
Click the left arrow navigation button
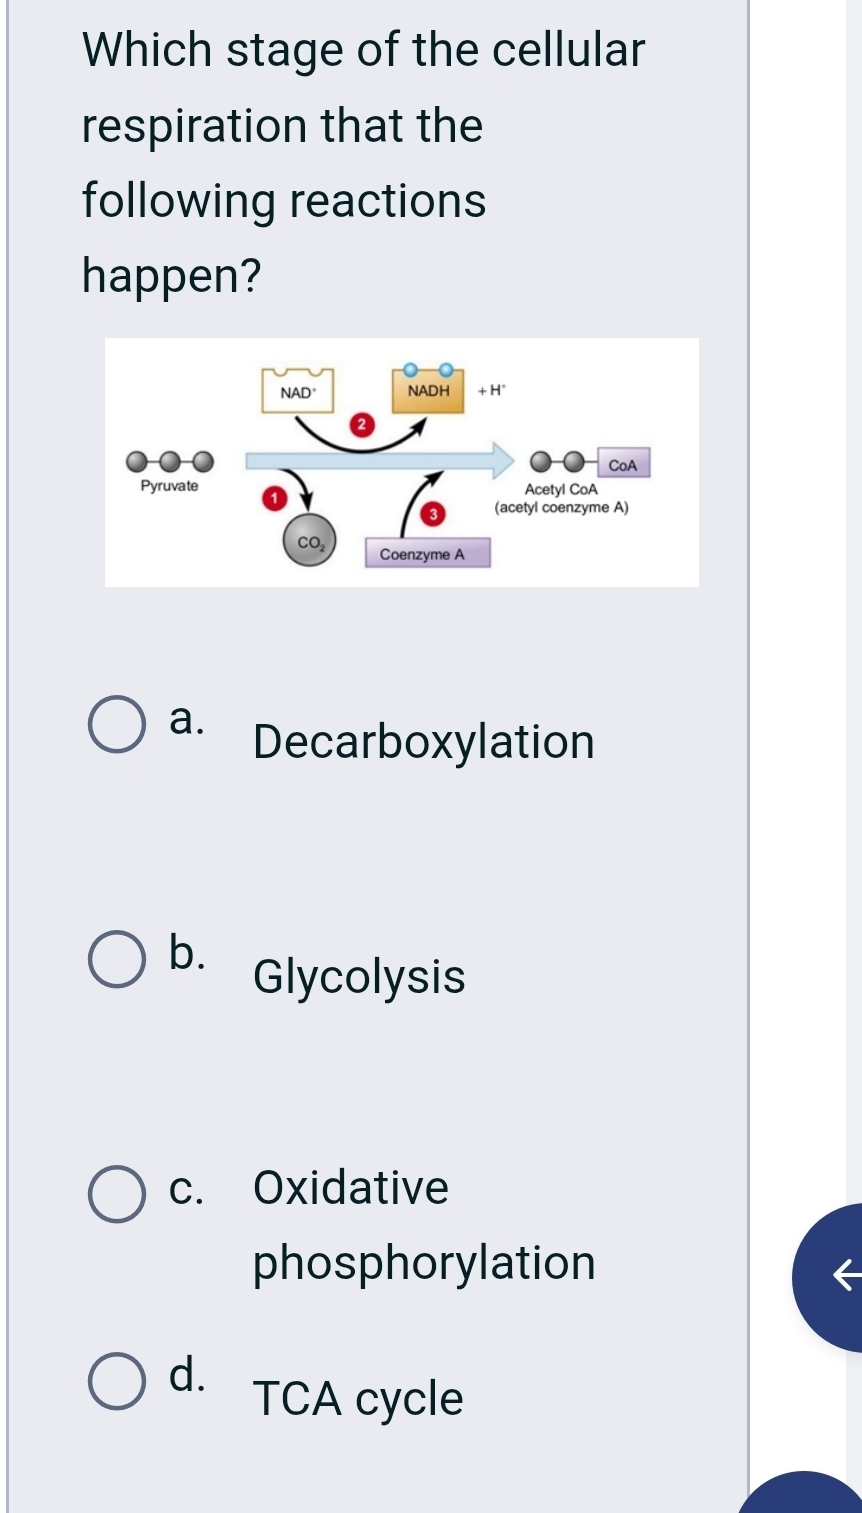tap(836, 1276)
